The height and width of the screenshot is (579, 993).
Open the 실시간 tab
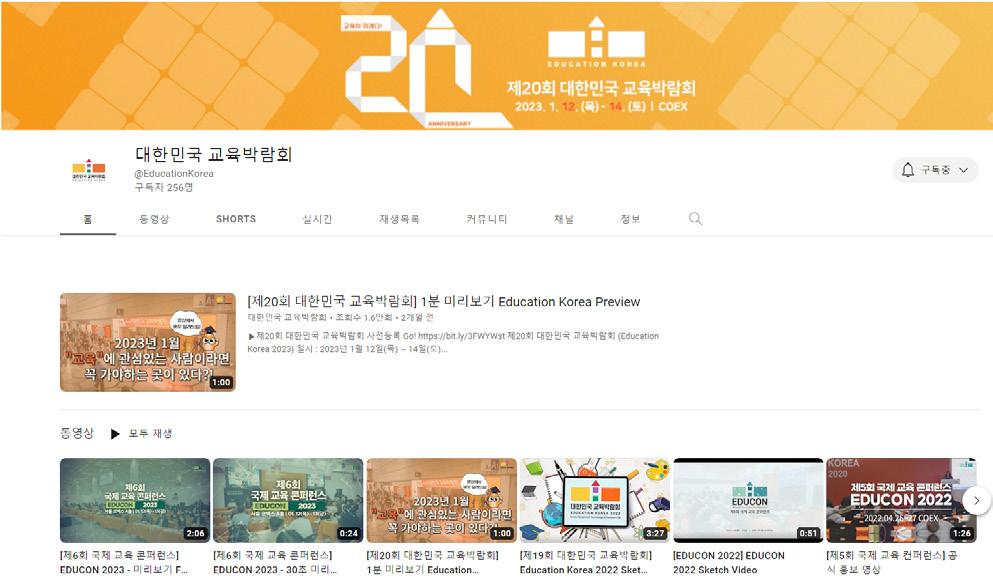coord(317,219)
